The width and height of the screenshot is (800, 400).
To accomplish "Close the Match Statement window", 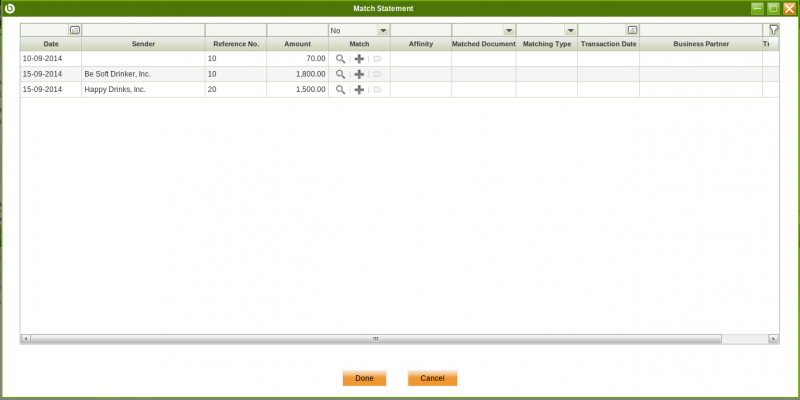I will point(789,8).
